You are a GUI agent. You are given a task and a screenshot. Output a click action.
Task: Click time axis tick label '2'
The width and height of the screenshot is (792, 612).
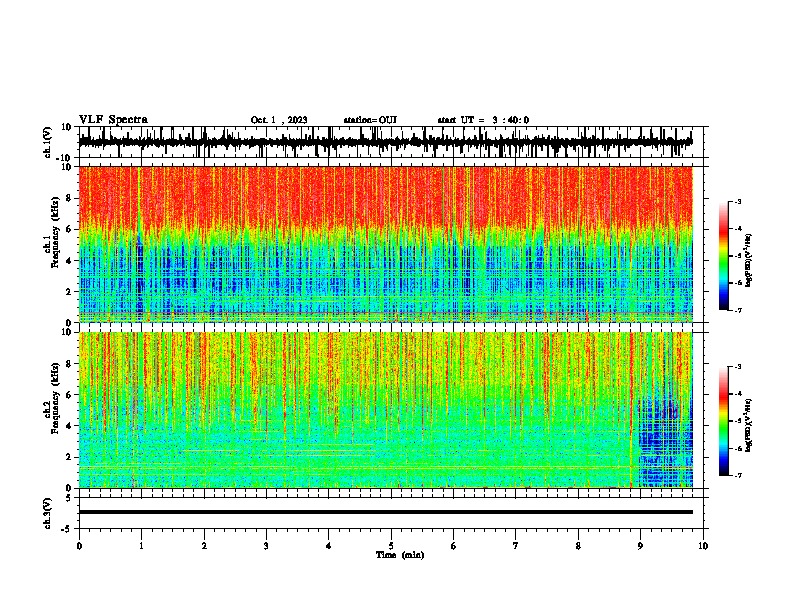(204, 546)
